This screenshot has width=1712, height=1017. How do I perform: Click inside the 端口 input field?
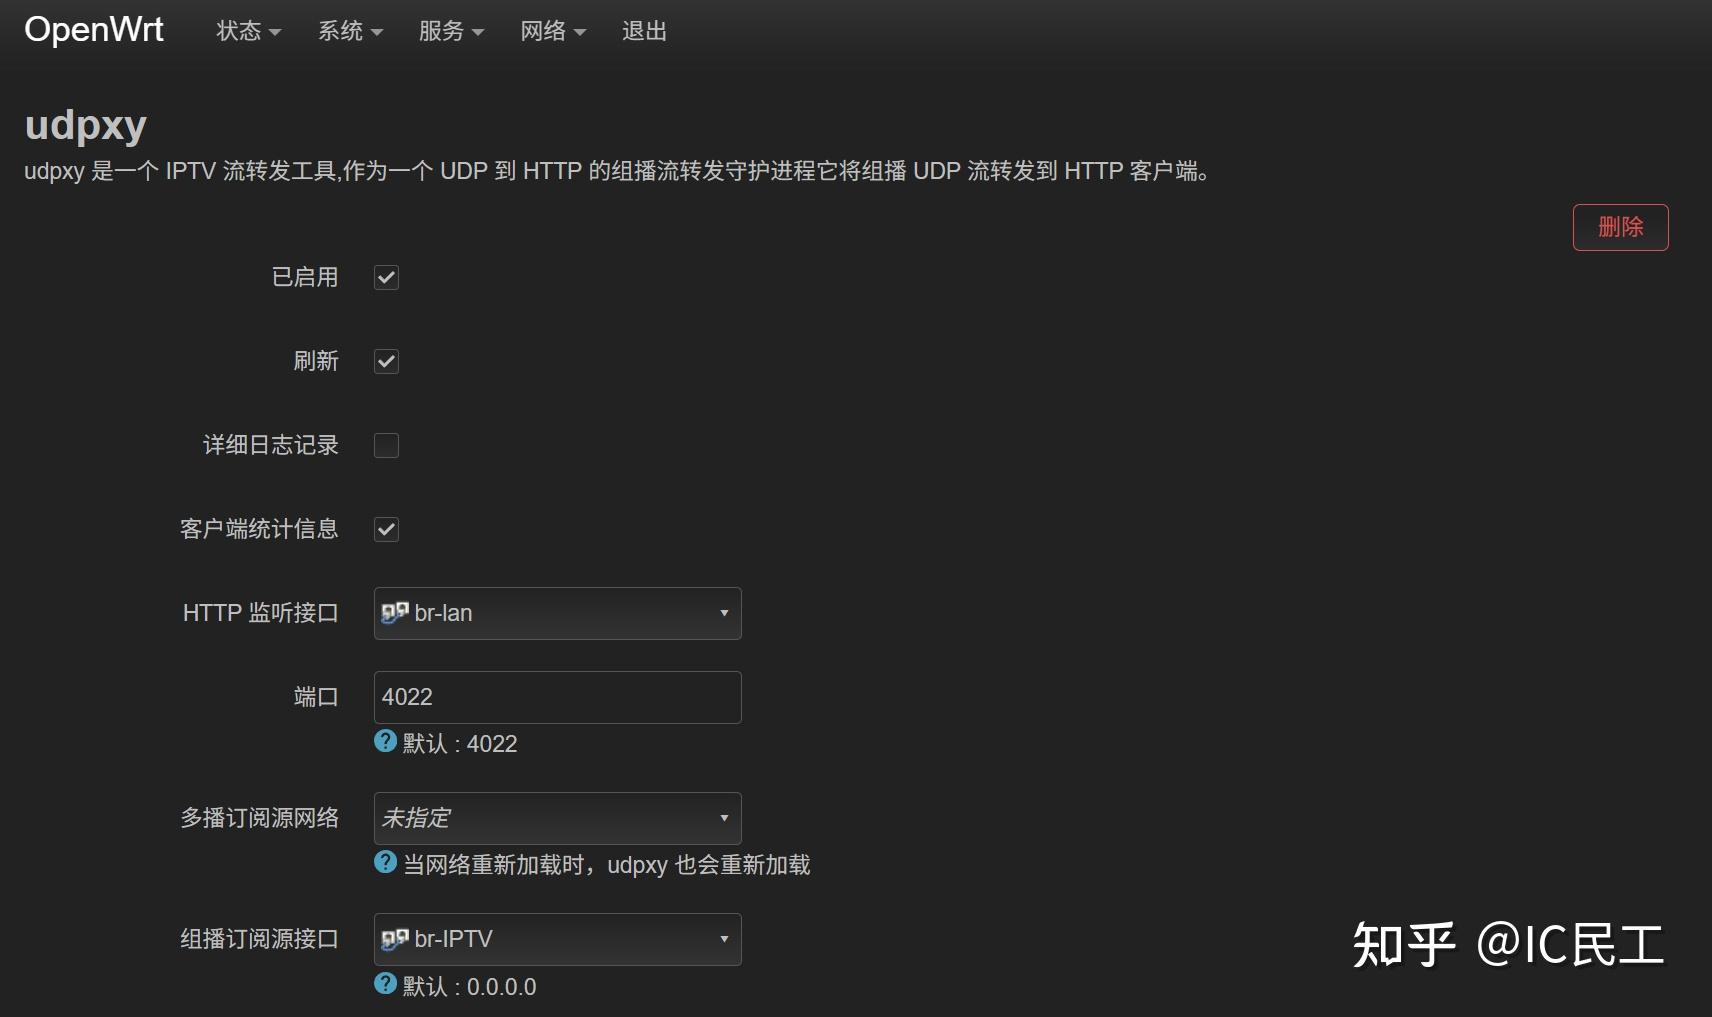(x=557, y=696)
